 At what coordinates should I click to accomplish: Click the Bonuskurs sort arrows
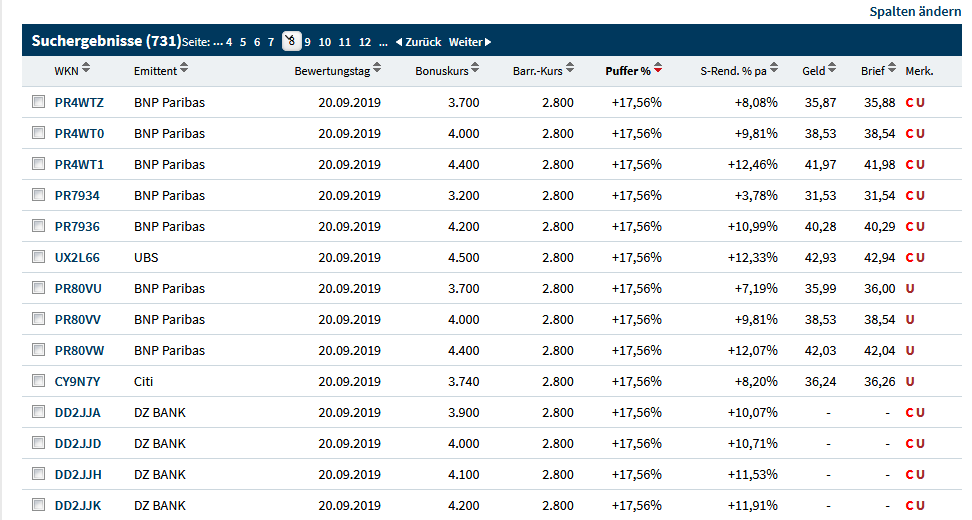pyautogui.click(x=474, y=69)
